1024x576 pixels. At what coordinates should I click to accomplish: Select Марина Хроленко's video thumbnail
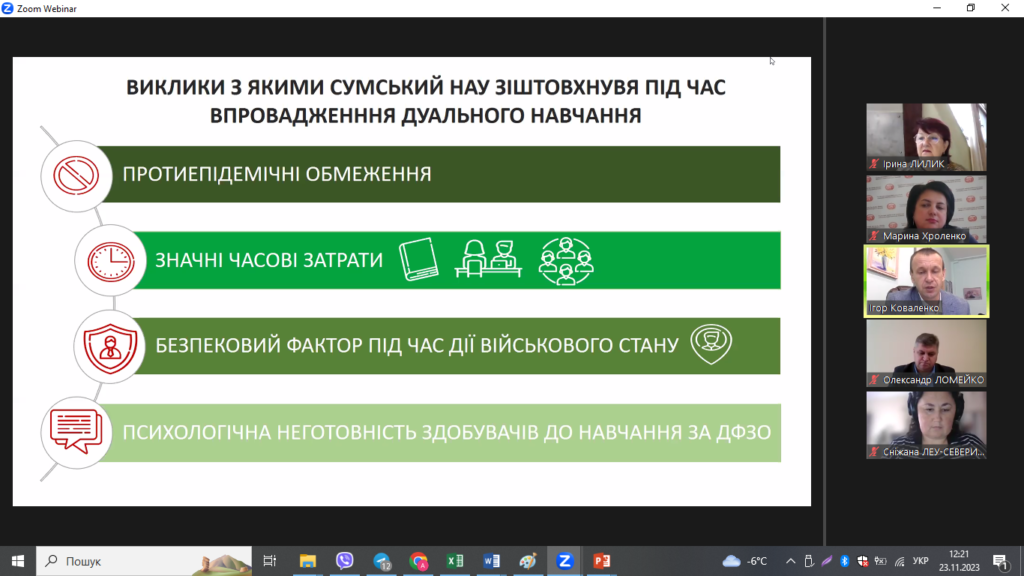tap(926, 209)
